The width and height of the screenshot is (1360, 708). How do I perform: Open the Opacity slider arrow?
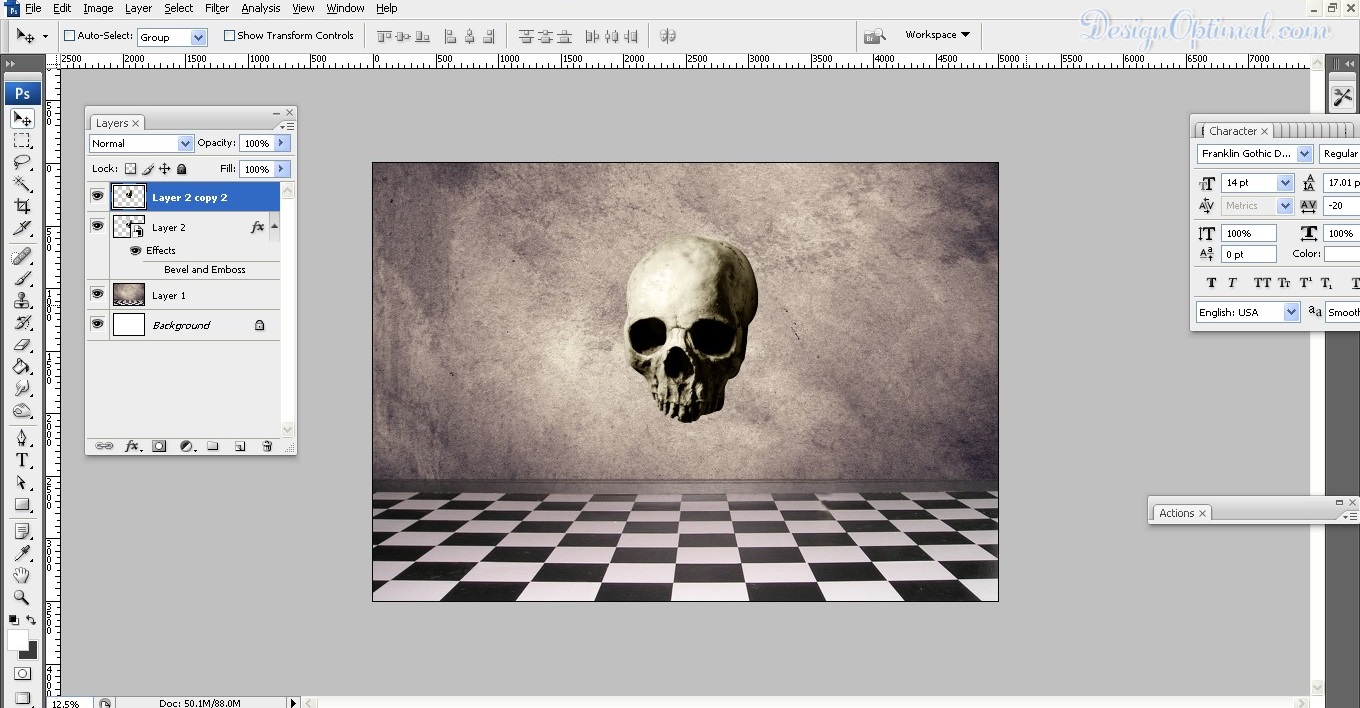[282, 143]
